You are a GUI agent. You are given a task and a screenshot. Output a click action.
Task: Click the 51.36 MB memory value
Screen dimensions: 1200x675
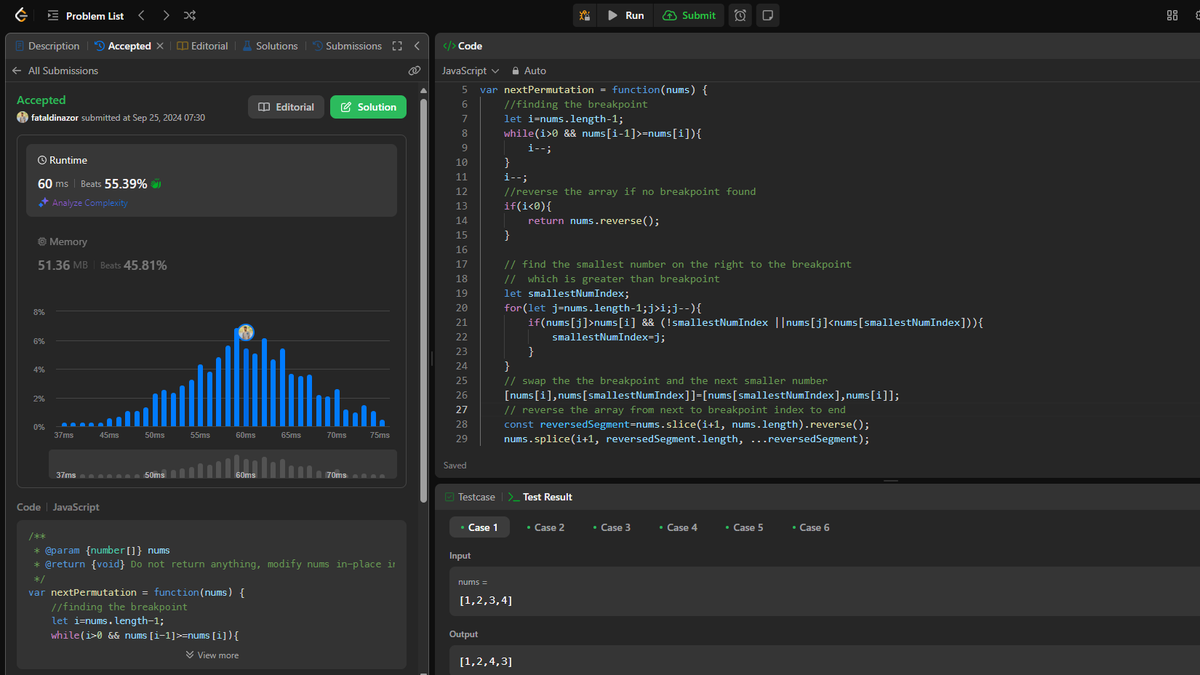[x=64, y=265]
